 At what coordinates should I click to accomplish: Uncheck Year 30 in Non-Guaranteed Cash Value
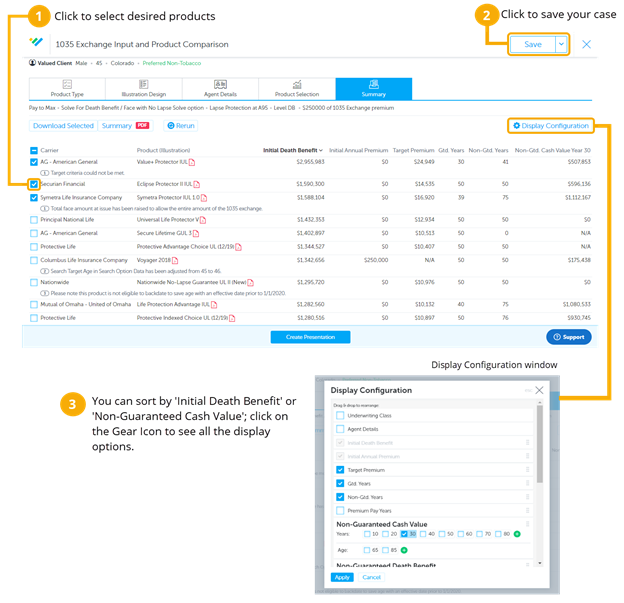tap(404, 534)
